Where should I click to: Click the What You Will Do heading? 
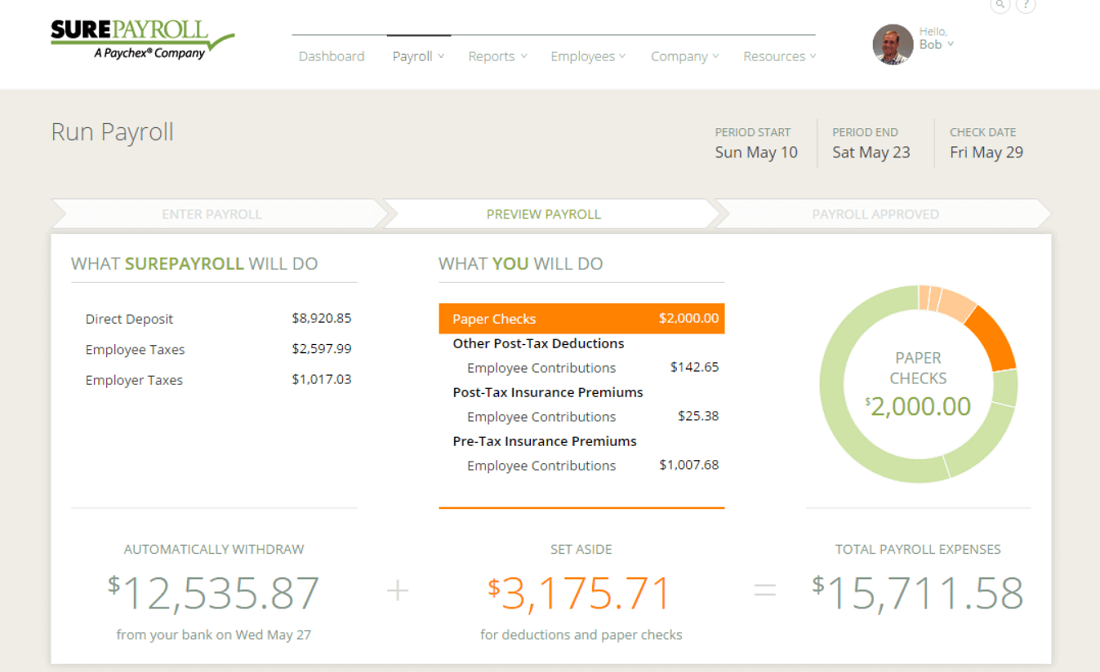coord(521,264)
